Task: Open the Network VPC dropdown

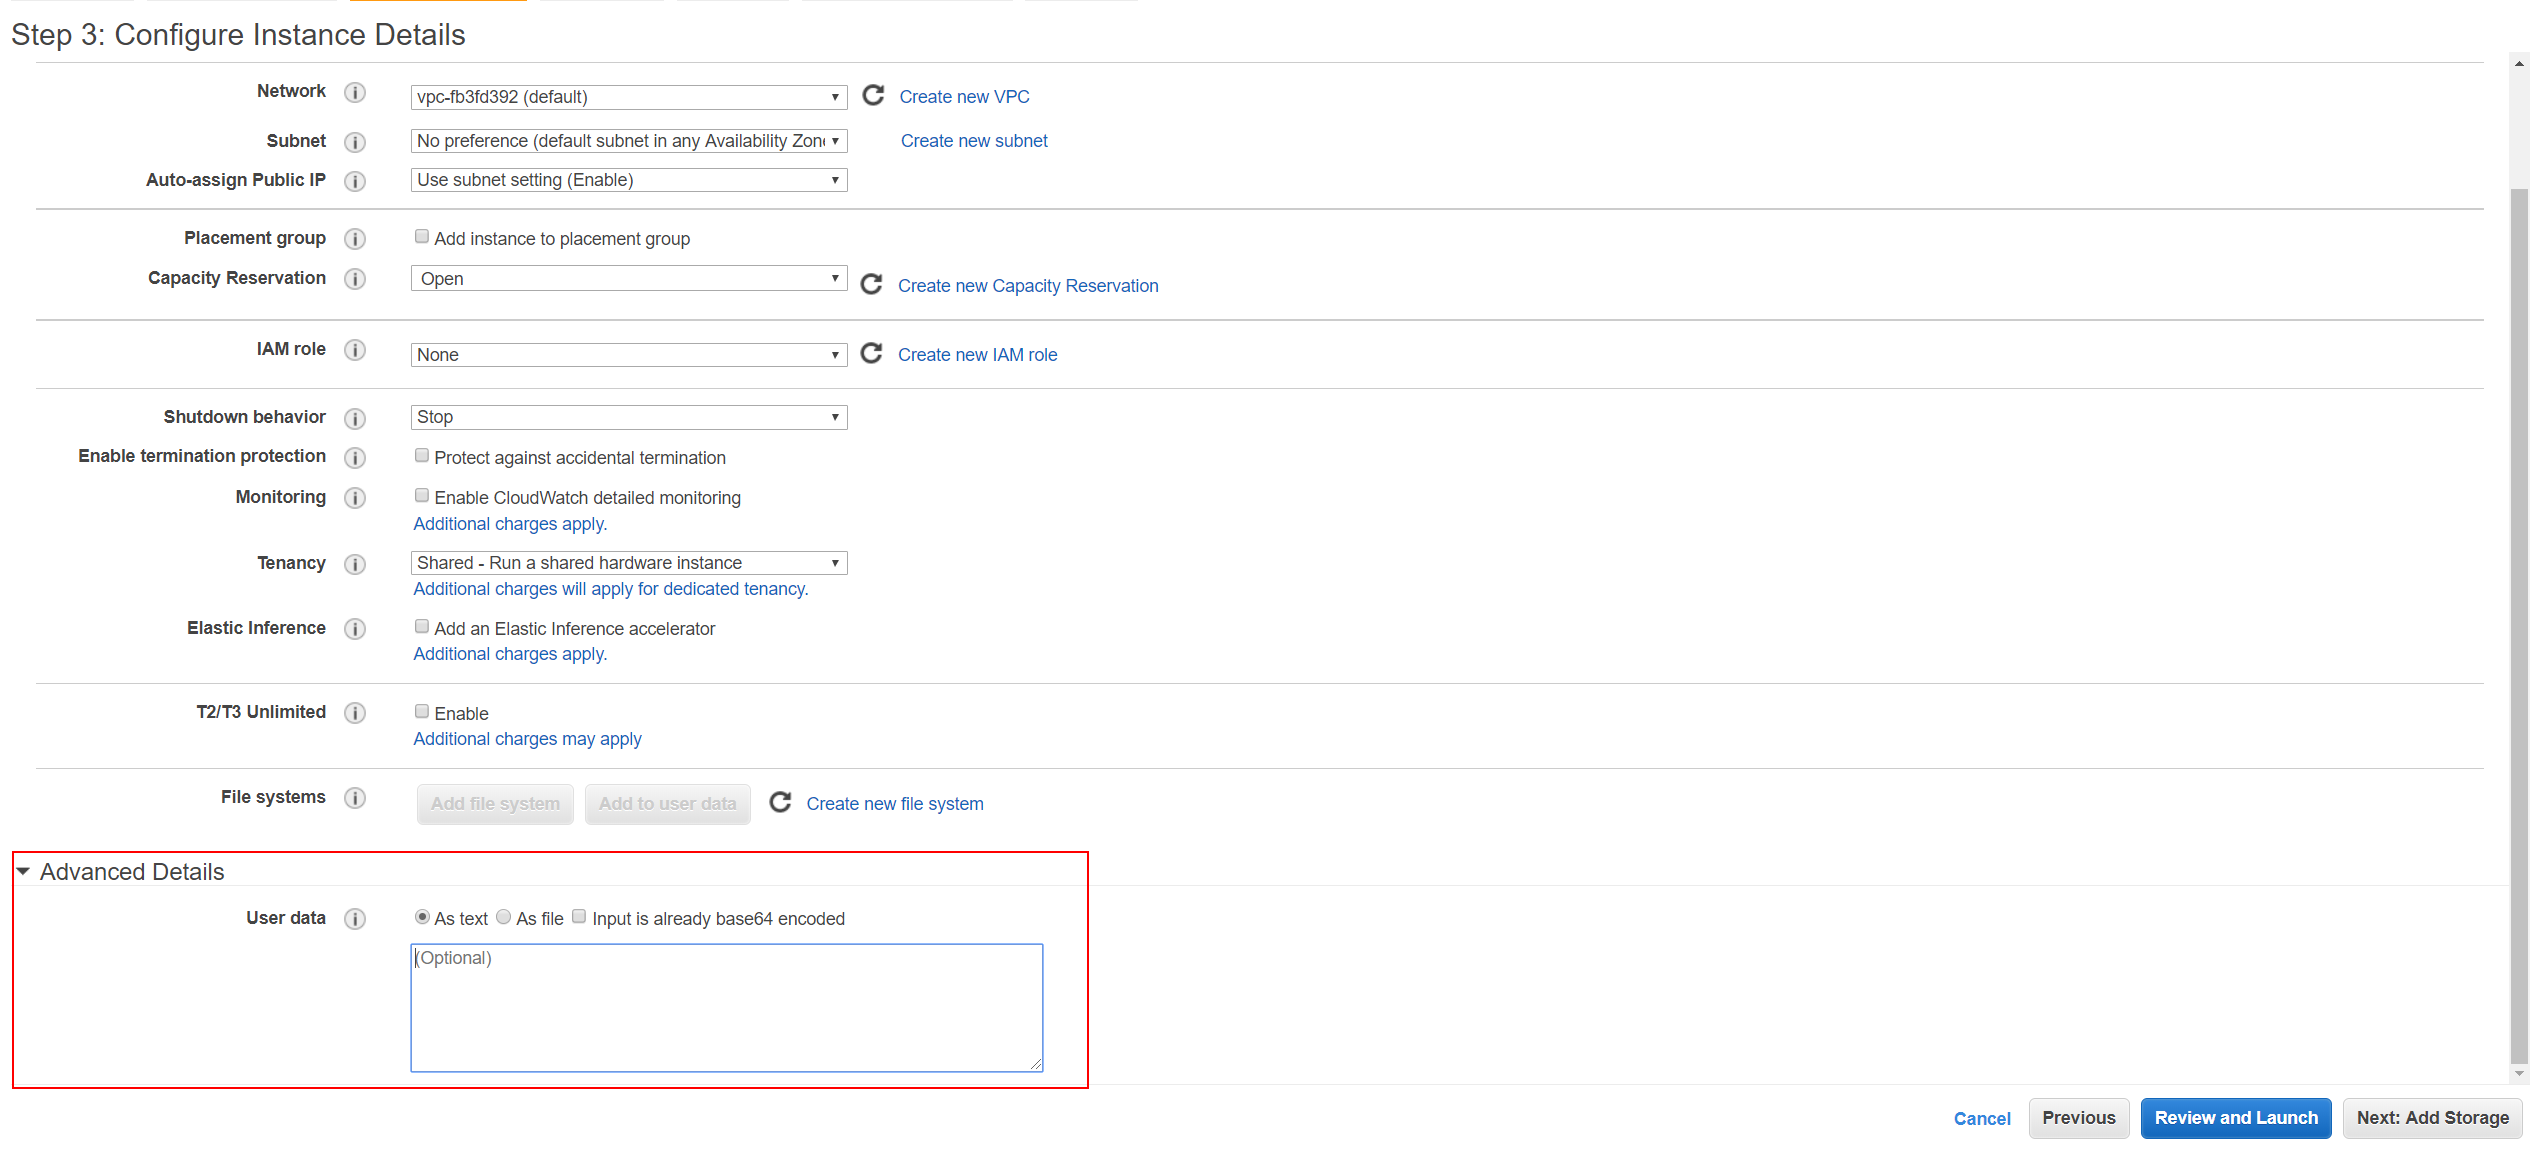Action: pyautogui.click(x=628, y=97)
